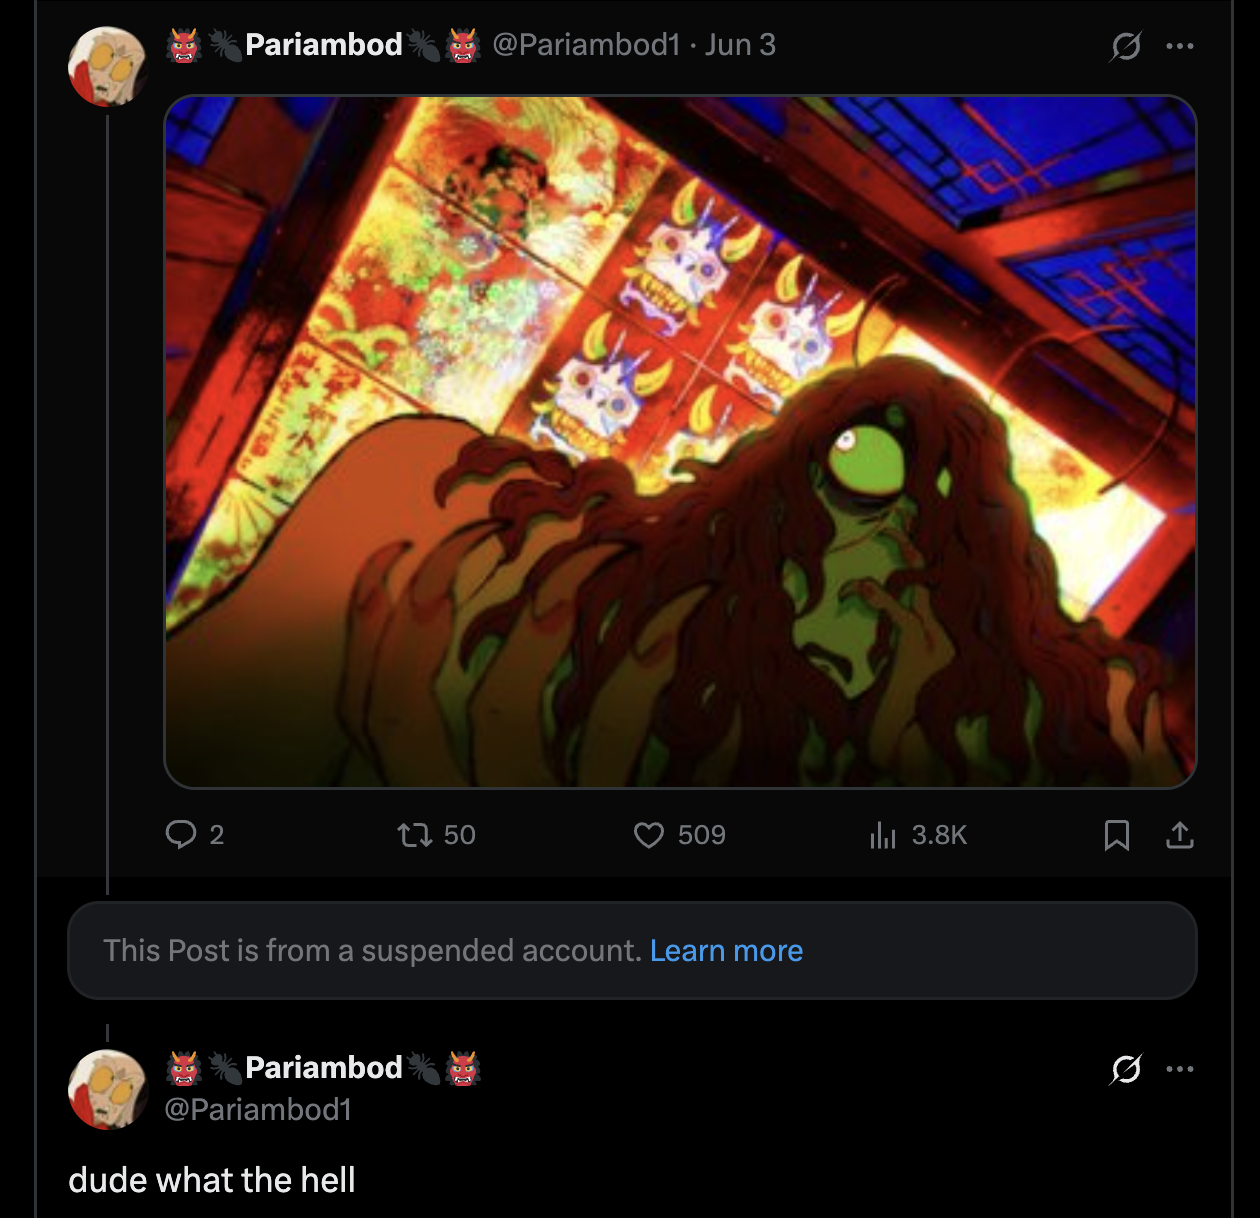Screen dimensions: 1260x1218
Task: Click Pariambod name on bottom post
Action: point(323,1068)
